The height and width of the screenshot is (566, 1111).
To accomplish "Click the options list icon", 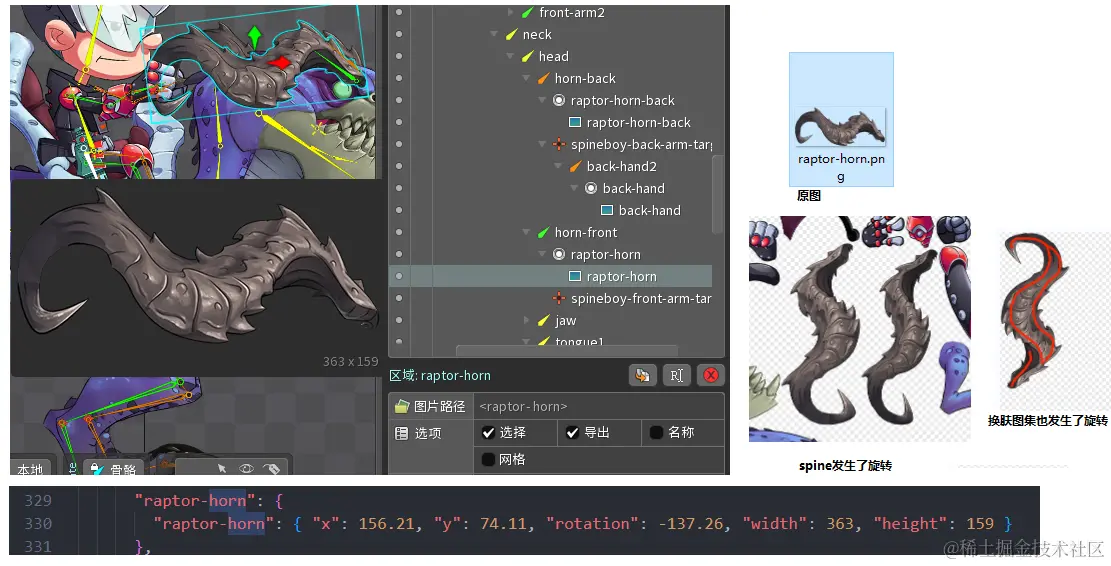I will 402,433.
